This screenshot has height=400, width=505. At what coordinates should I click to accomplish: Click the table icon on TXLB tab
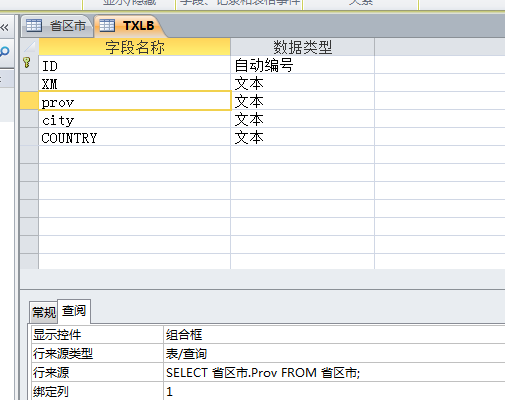107,25
